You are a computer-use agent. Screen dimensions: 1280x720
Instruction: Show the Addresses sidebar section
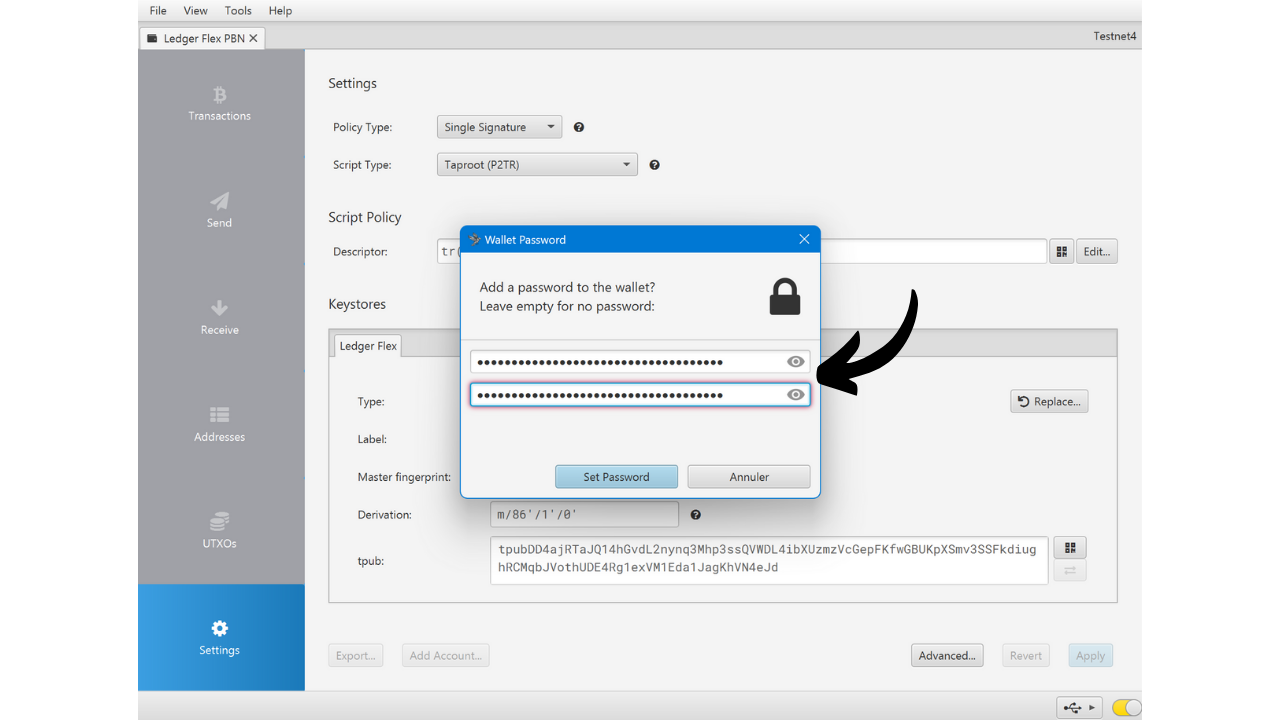pos(220,424)
